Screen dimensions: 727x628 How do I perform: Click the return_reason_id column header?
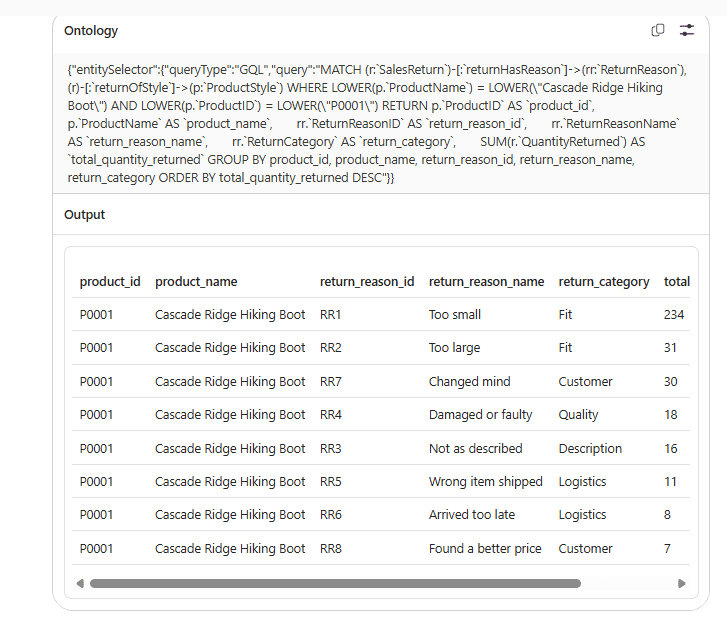367,282
